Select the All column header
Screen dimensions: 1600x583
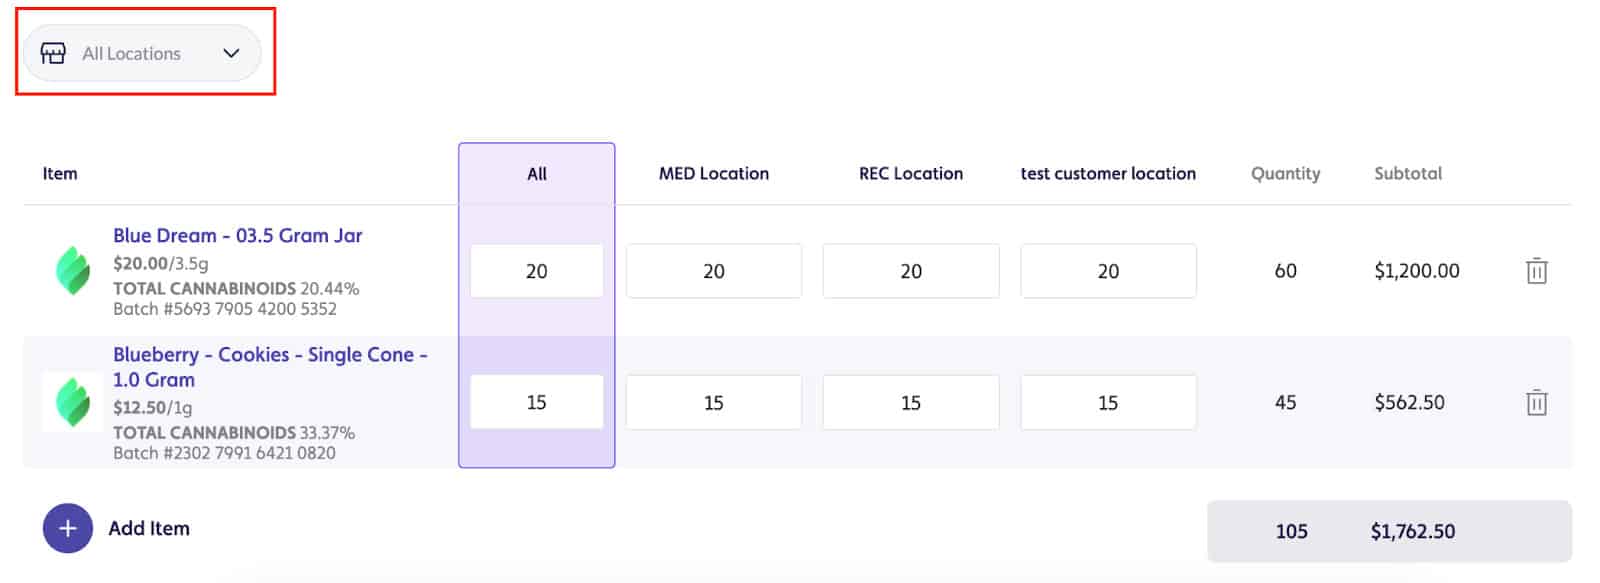click(537, 174)
